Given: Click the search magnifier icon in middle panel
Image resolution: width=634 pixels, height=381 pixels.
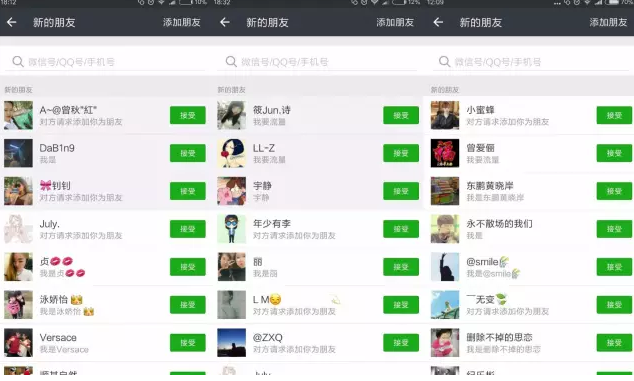Looking at the screenshot, I should point(231,61).
